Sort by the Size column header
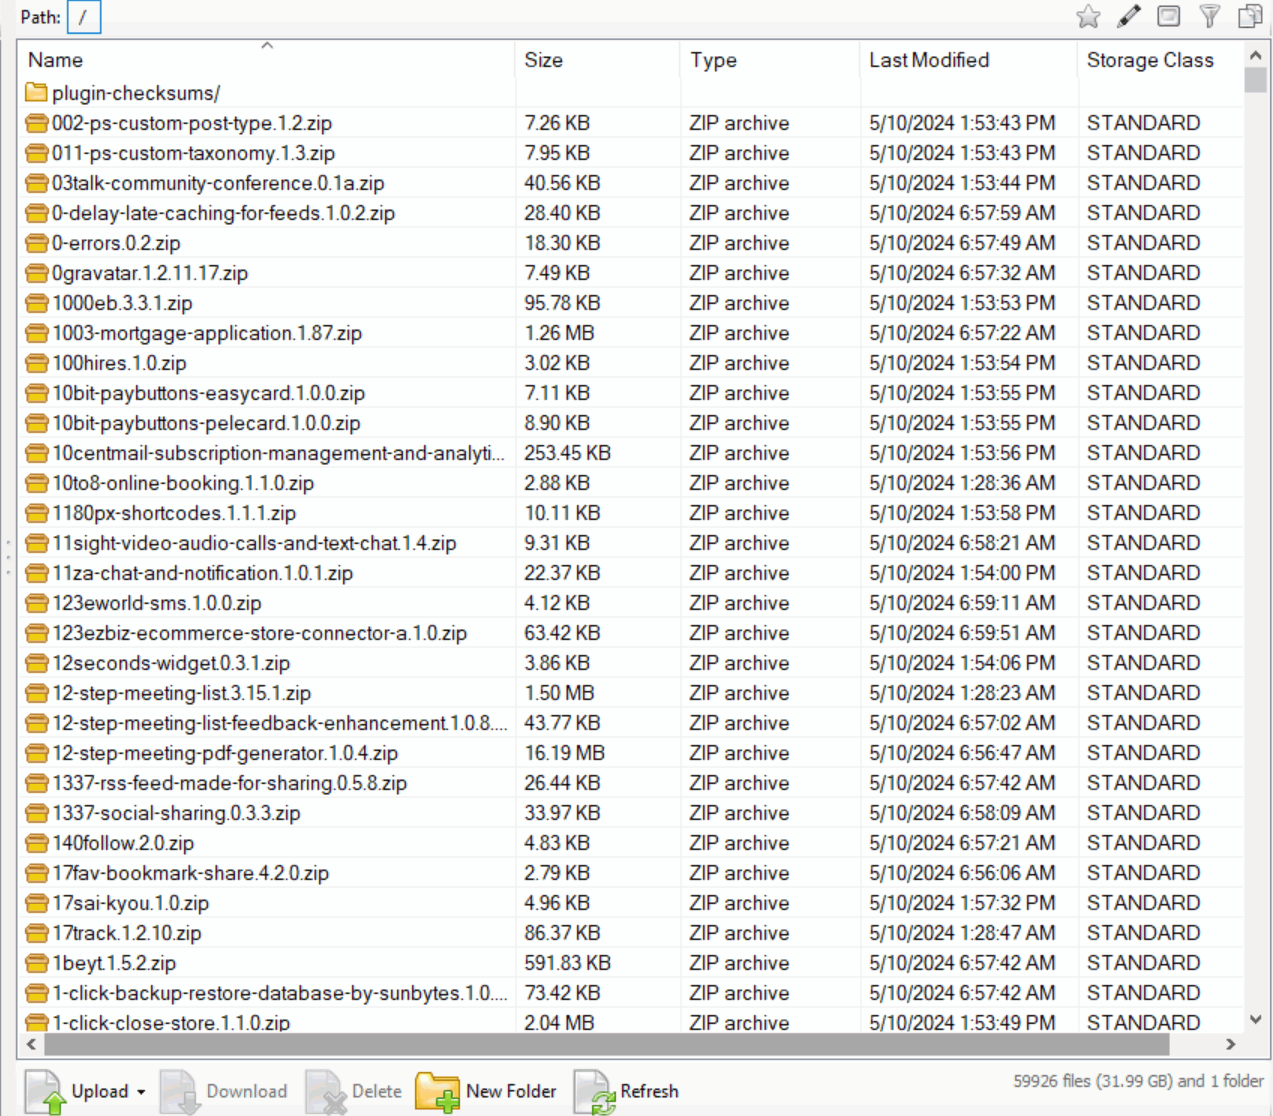The image size is (1273, 1116). click(597, 60)
